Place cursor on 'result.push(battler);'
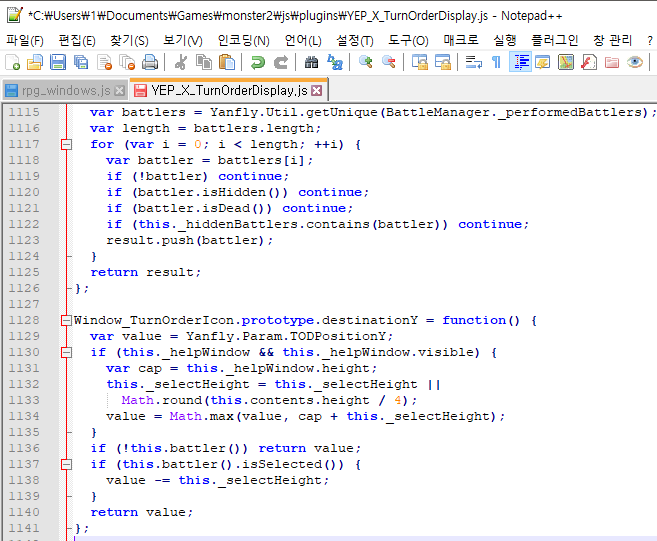Image resolution: width=657 pixels, height=541 pixels. click(189, 241)
